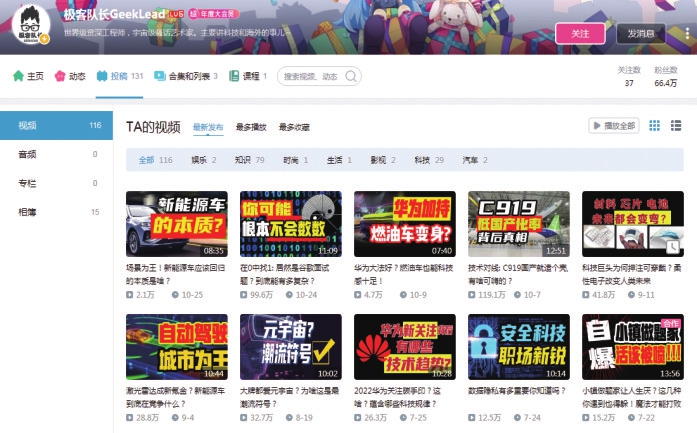This screenshot has width=697, height=433.
Task: Open the 新能源车的本质 video thumbnail
Action: 176,224
